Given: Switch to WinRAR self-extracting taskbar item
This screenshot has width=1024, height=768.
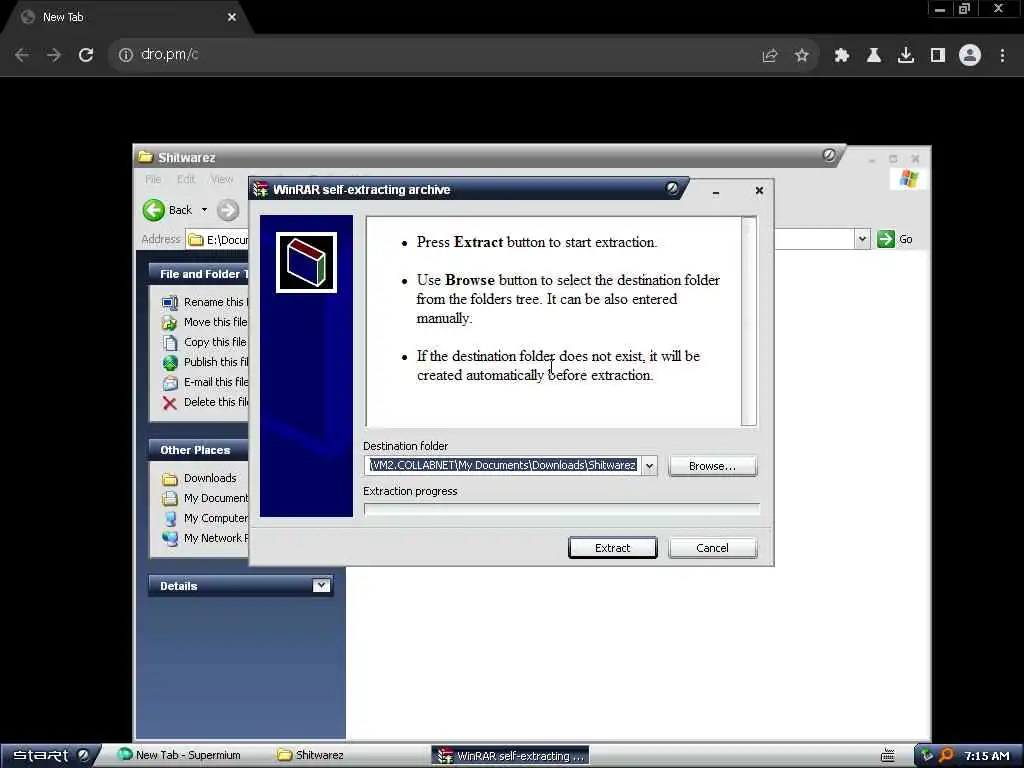Looking at the screenshot, I should pos(510,756).
